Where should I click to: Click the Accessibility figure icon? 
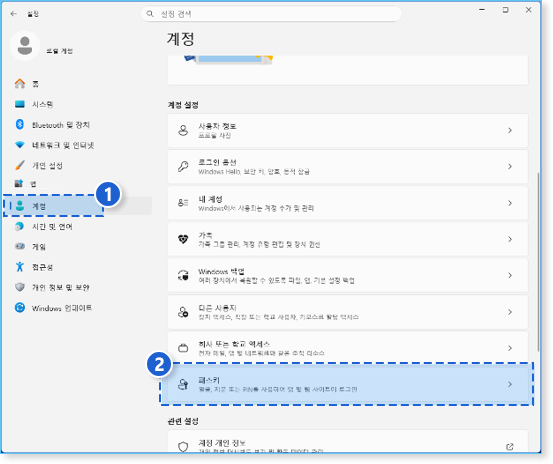(20, 267)
